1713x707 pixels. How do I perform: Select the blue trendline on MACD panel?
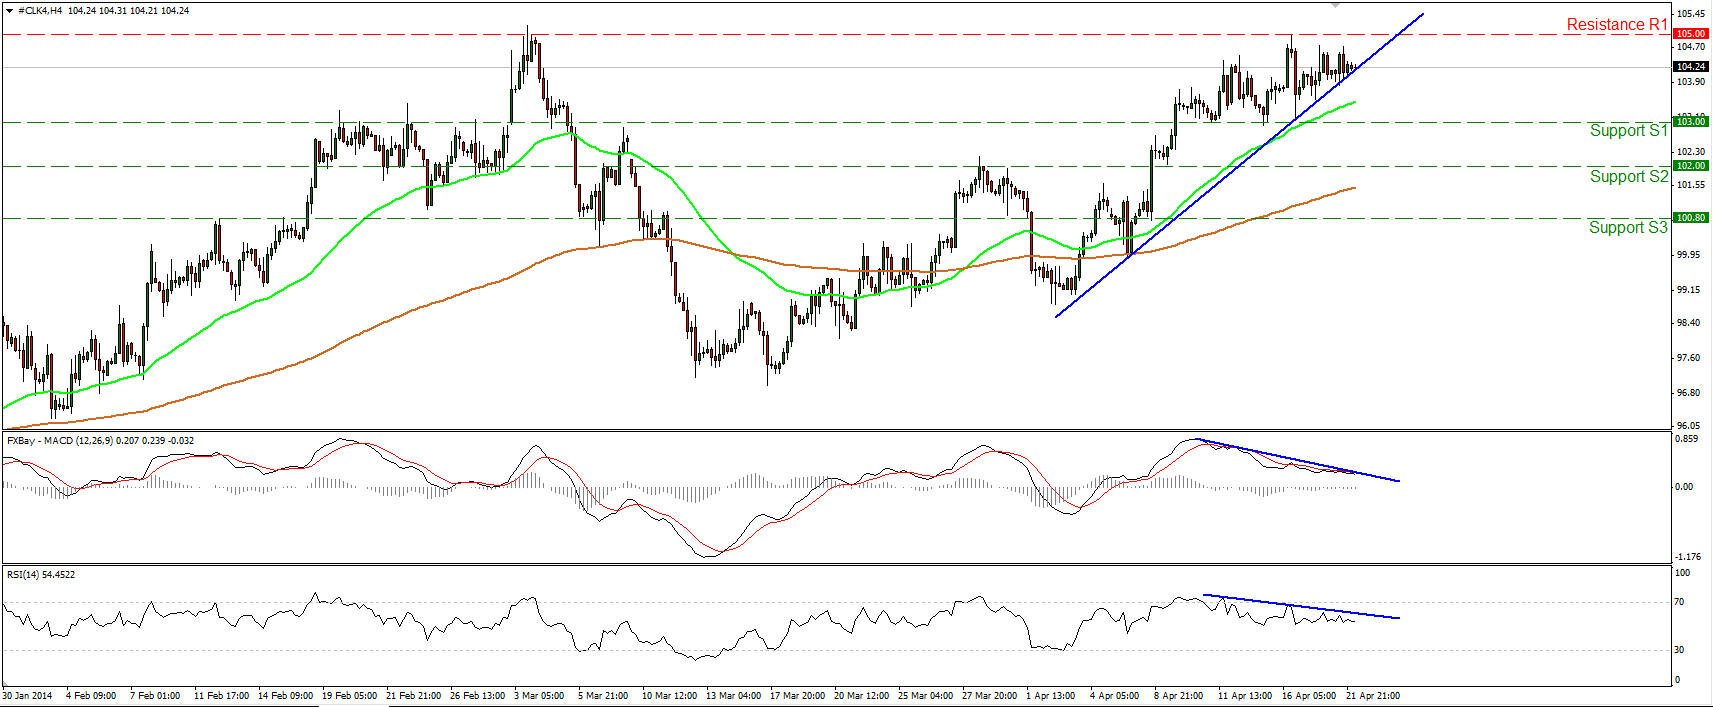(x=1300, y=461)
